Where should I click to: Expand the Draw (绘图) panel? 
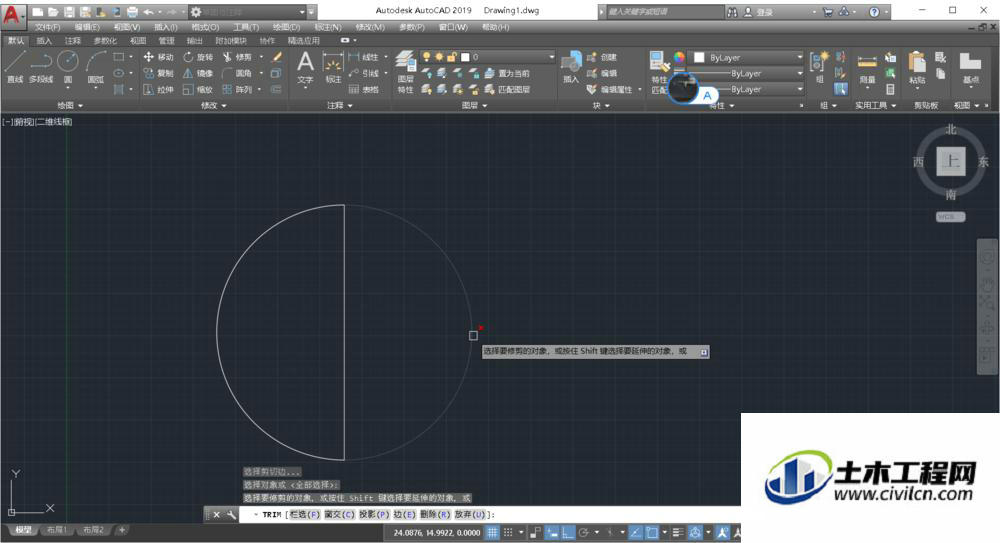click(70, 105)
